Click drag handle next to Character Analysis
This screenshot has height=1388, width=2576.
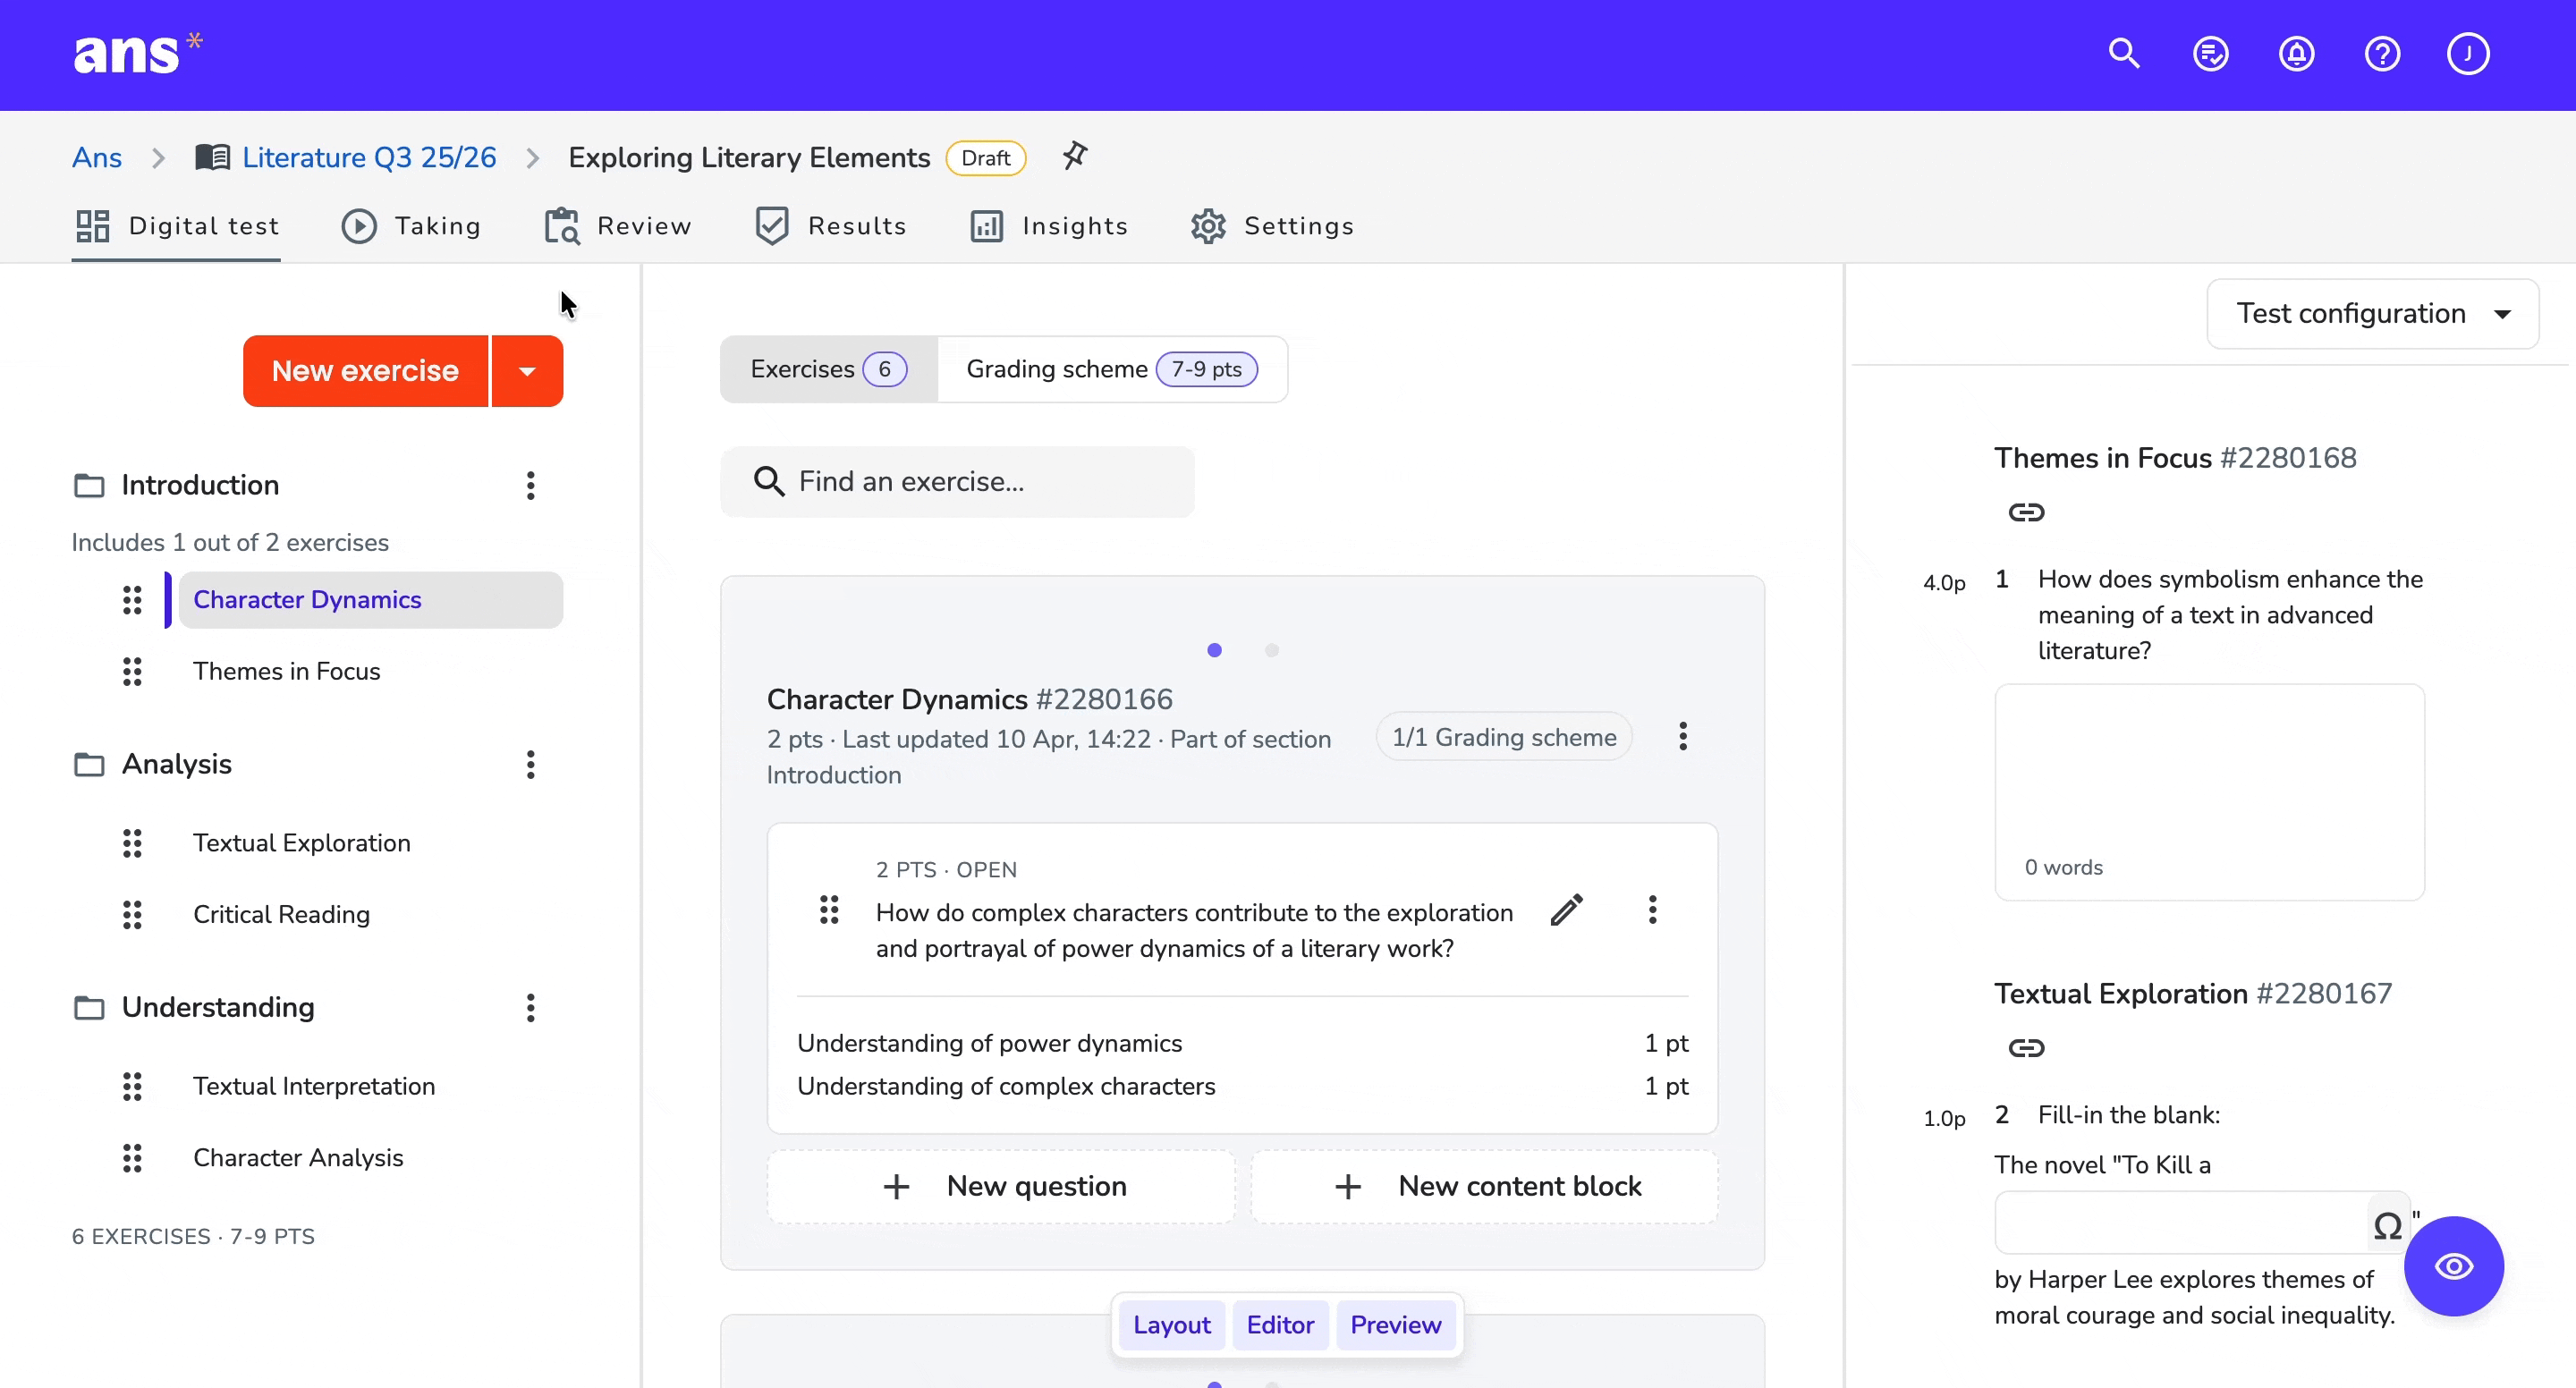click(132, 1157)
